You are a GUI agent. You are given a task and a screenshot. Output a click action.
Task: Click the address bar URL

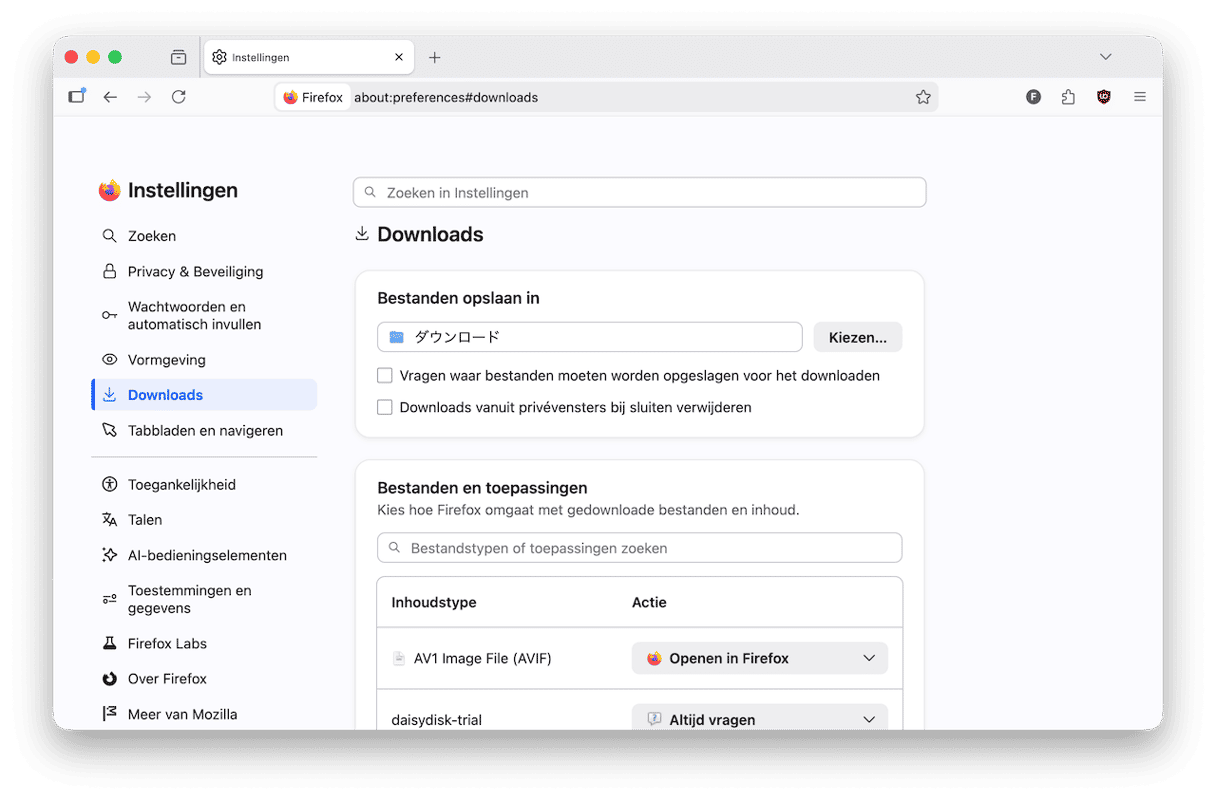click(x=446, y=97)
